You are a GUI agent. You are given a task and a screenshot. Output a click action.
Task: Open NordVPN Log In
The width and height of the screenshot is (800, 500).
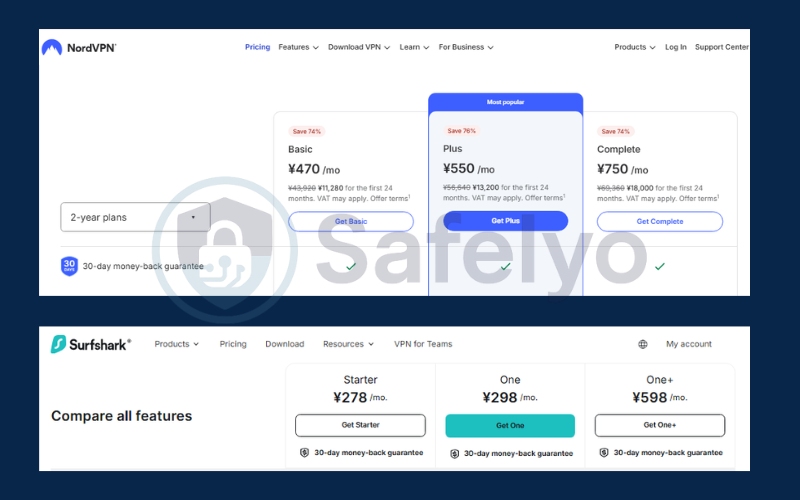(676, 47)
